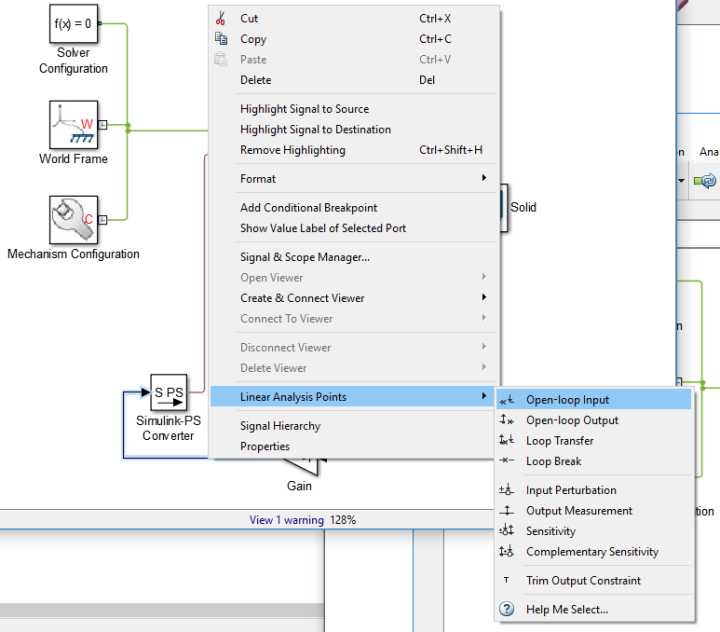Click the 128% zoom level indicator

(x=343, y=520)
